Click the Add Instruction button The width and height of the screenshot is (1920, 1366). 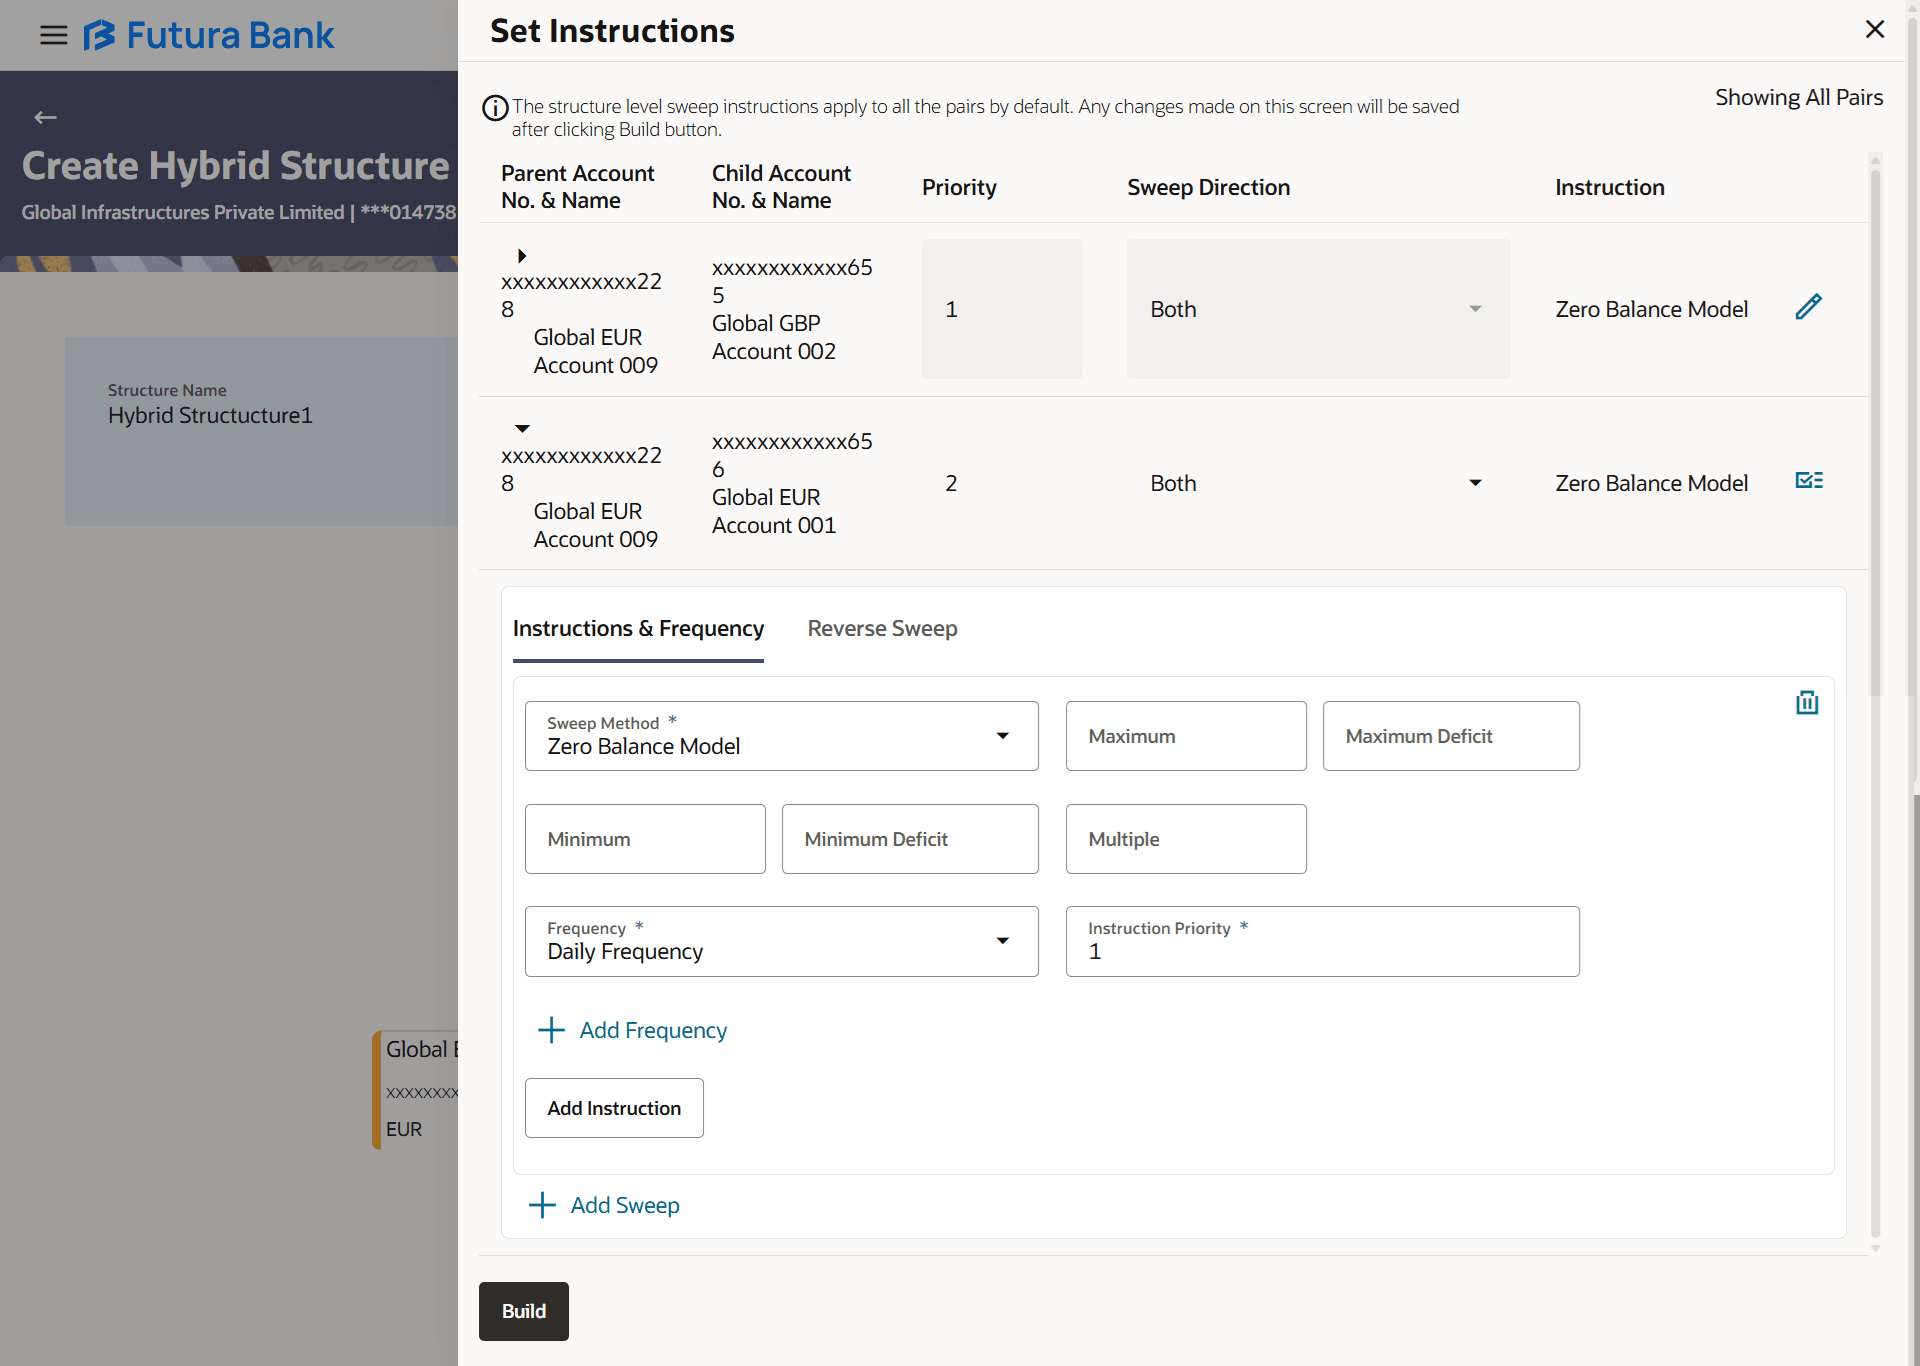coord(614,1108)
